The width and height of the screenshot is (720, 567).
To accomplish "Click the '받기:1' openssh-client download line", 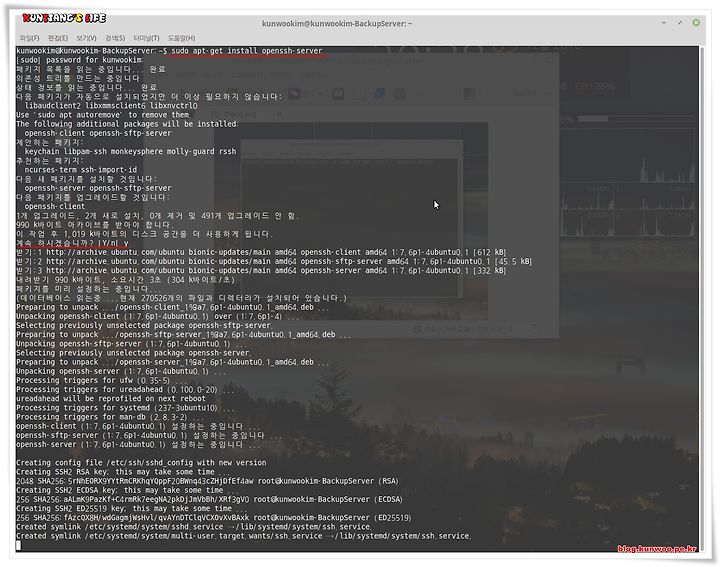I will click(x=261, y=252).
